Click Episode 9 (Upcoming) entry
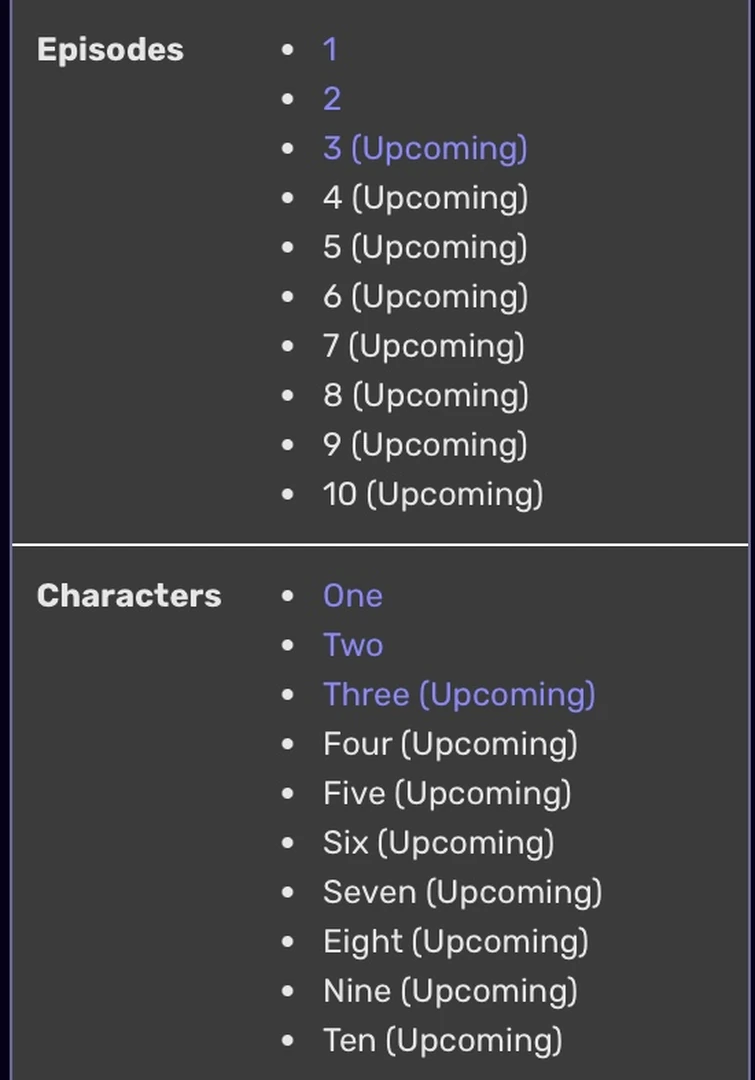This screenshot has width=755, height=1080. pos(424,444)
